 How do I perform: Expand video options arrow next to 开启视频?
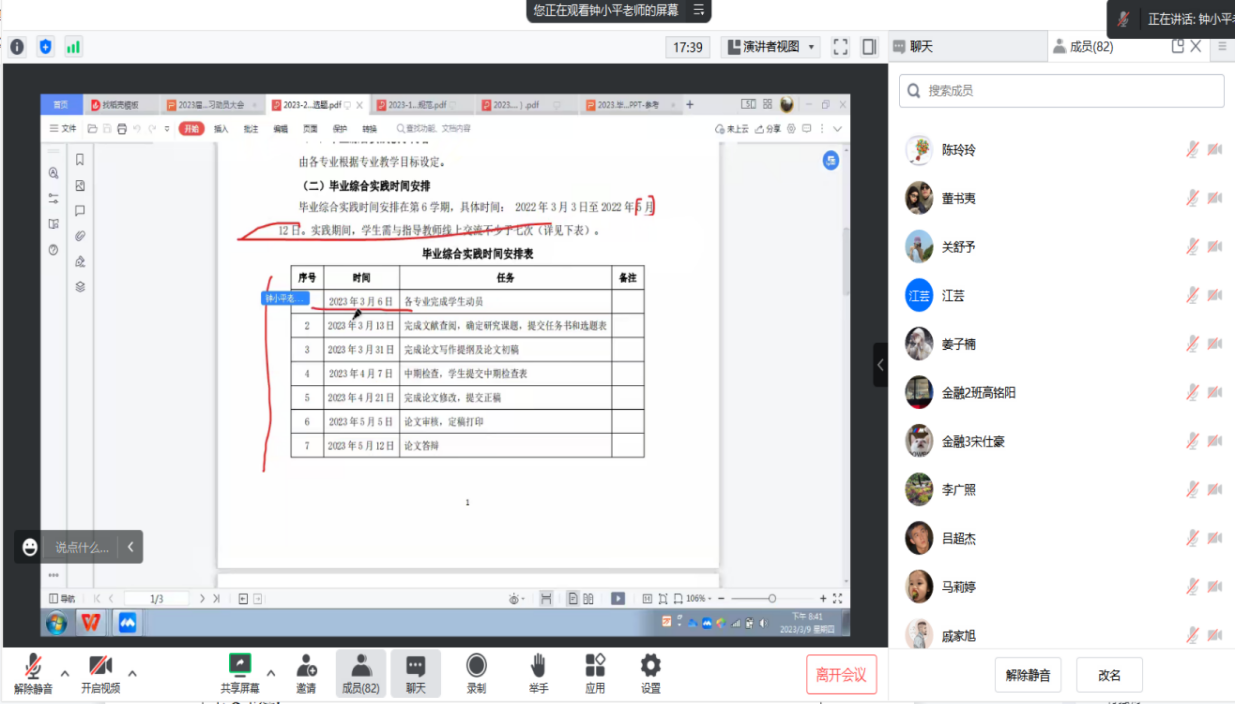point(132,673)
